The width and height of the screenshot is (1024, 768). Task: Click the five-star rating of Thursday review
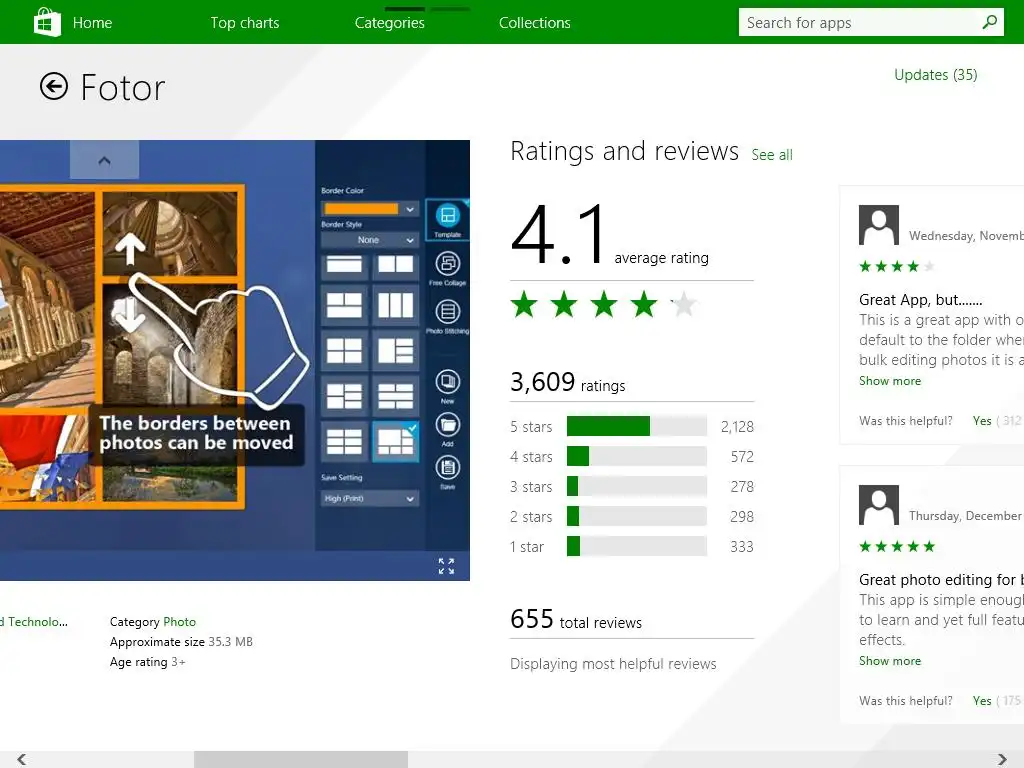[897, 547]
